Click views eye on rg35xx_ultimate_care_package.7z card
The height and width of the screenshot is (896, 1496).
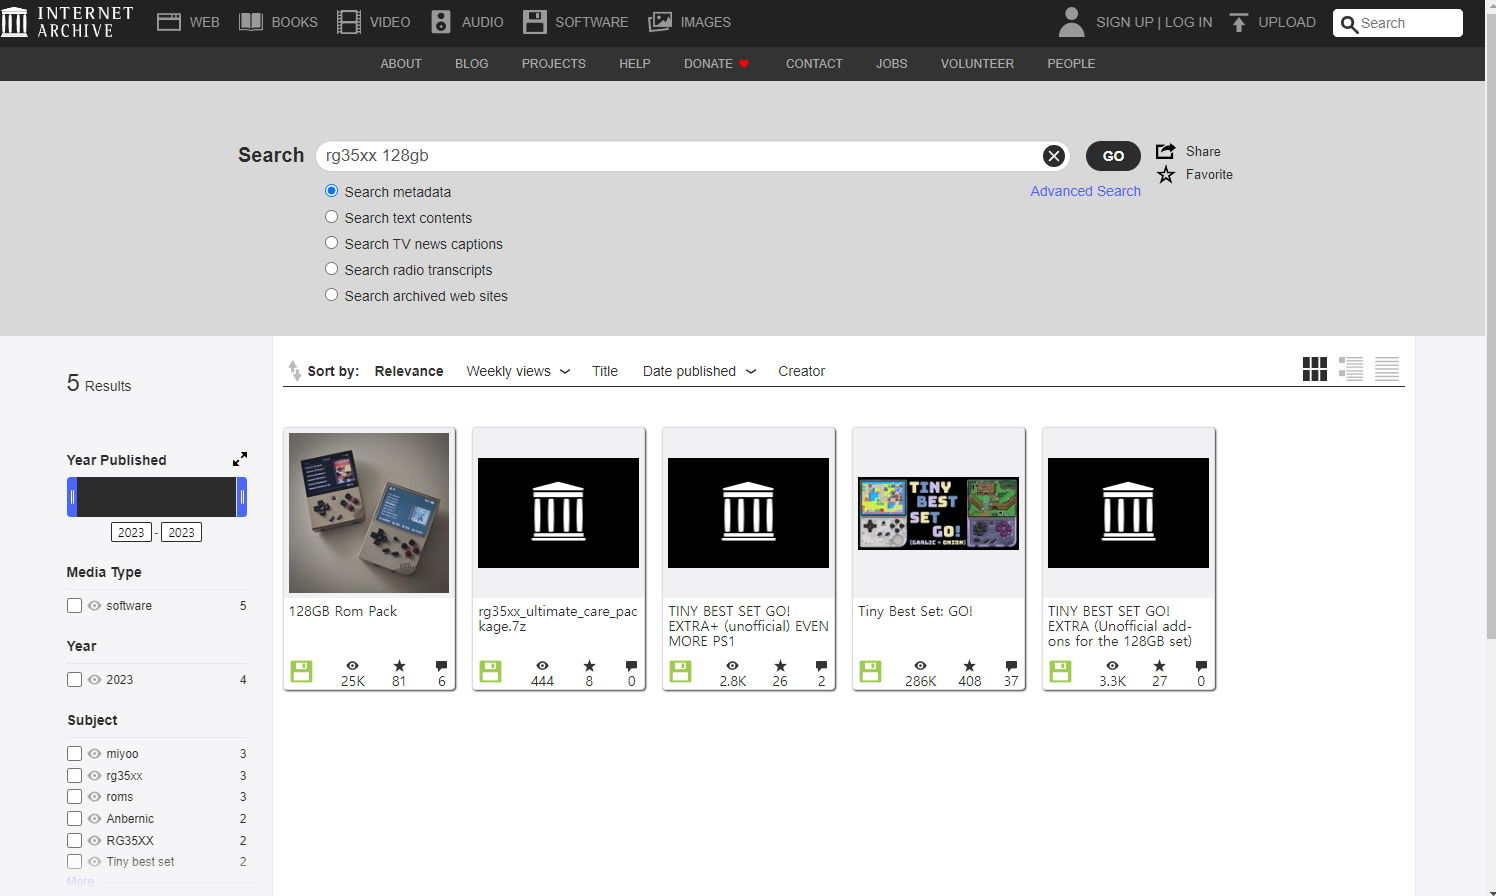(x=542, y=666)
